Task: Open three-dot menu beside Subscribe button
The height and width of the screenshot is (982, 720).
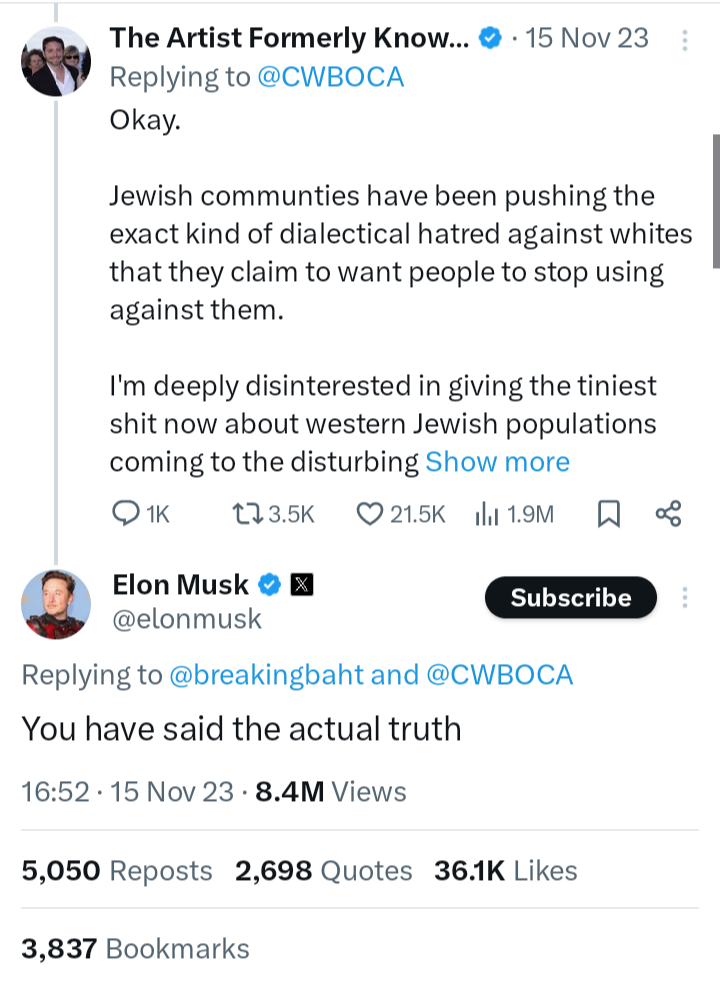Action: point(685,597)
